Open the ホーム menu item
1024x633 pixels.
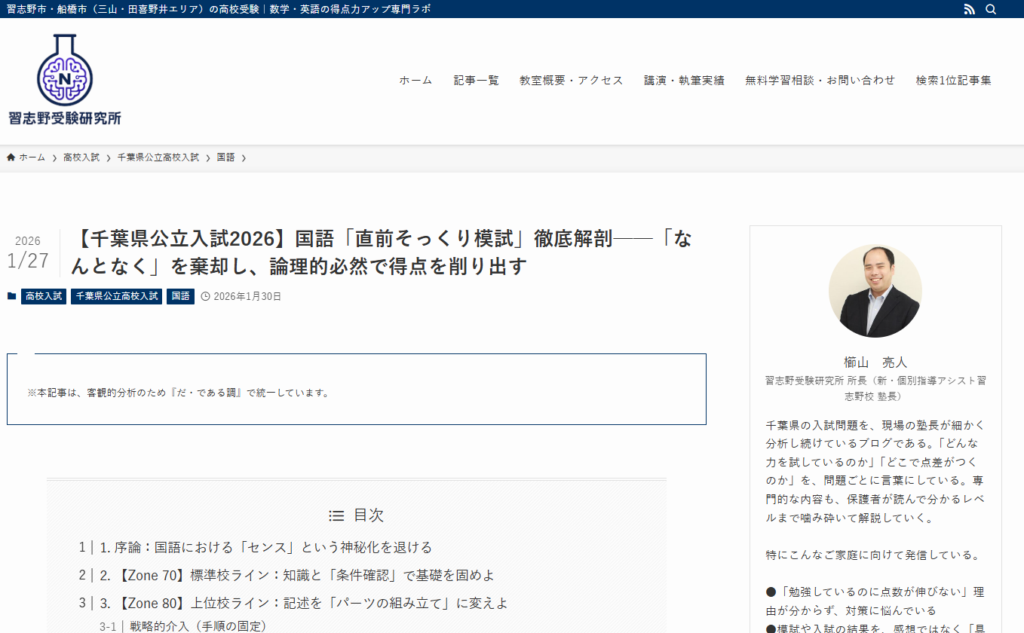tap(416, 81)
